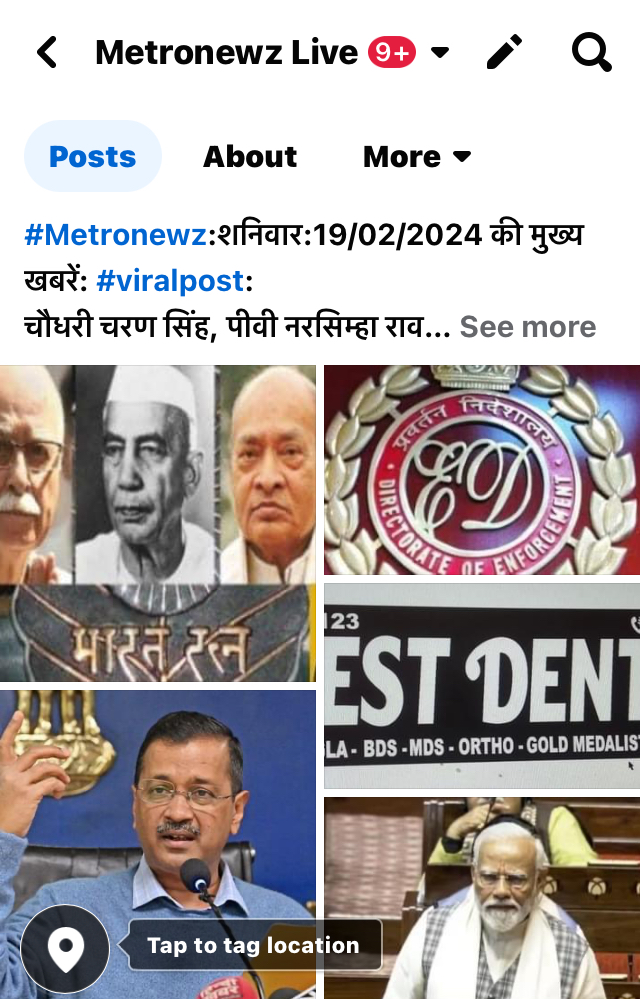Open the man speaking at microphone photo
The height and width of the screenshot is (999, 640).
(157, 845)
